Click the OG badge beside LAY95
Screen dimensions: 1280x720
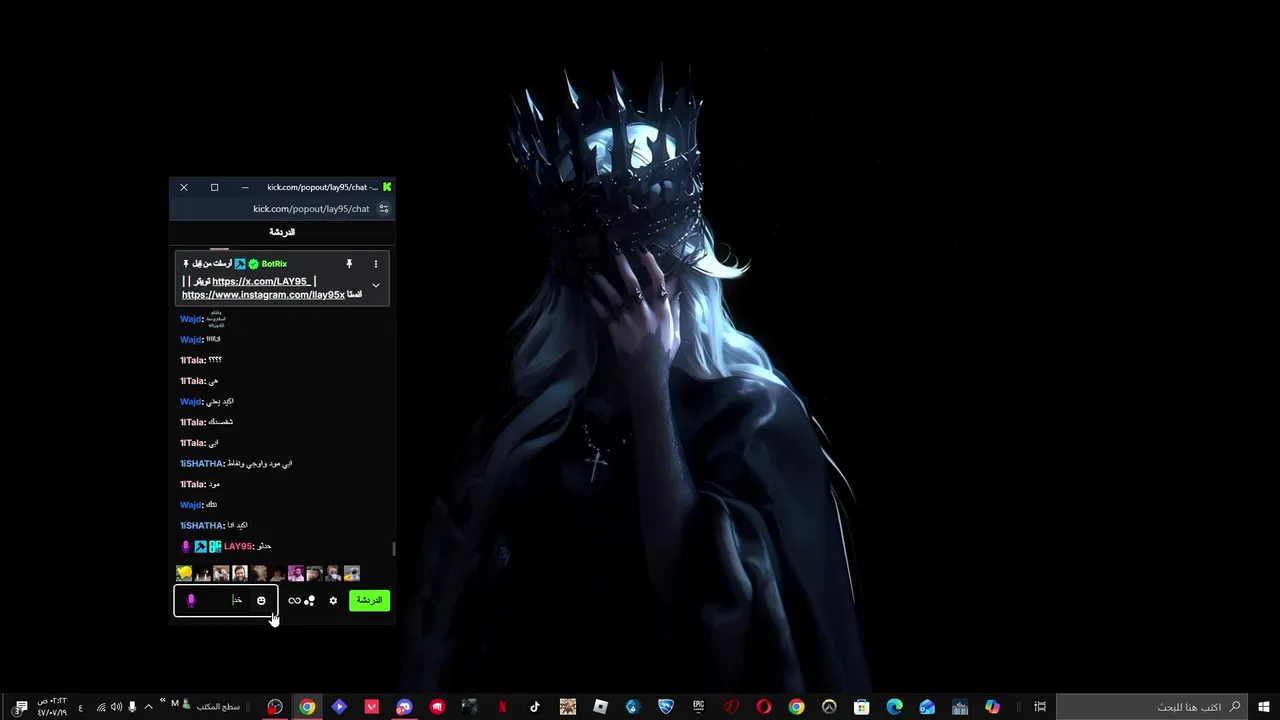click(x=214, y=546)
